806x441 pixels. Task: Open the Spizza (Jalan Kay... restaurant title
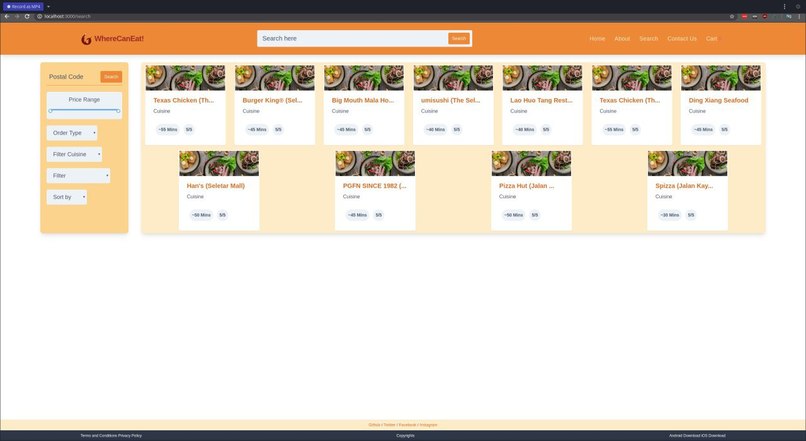pos(684,186)
